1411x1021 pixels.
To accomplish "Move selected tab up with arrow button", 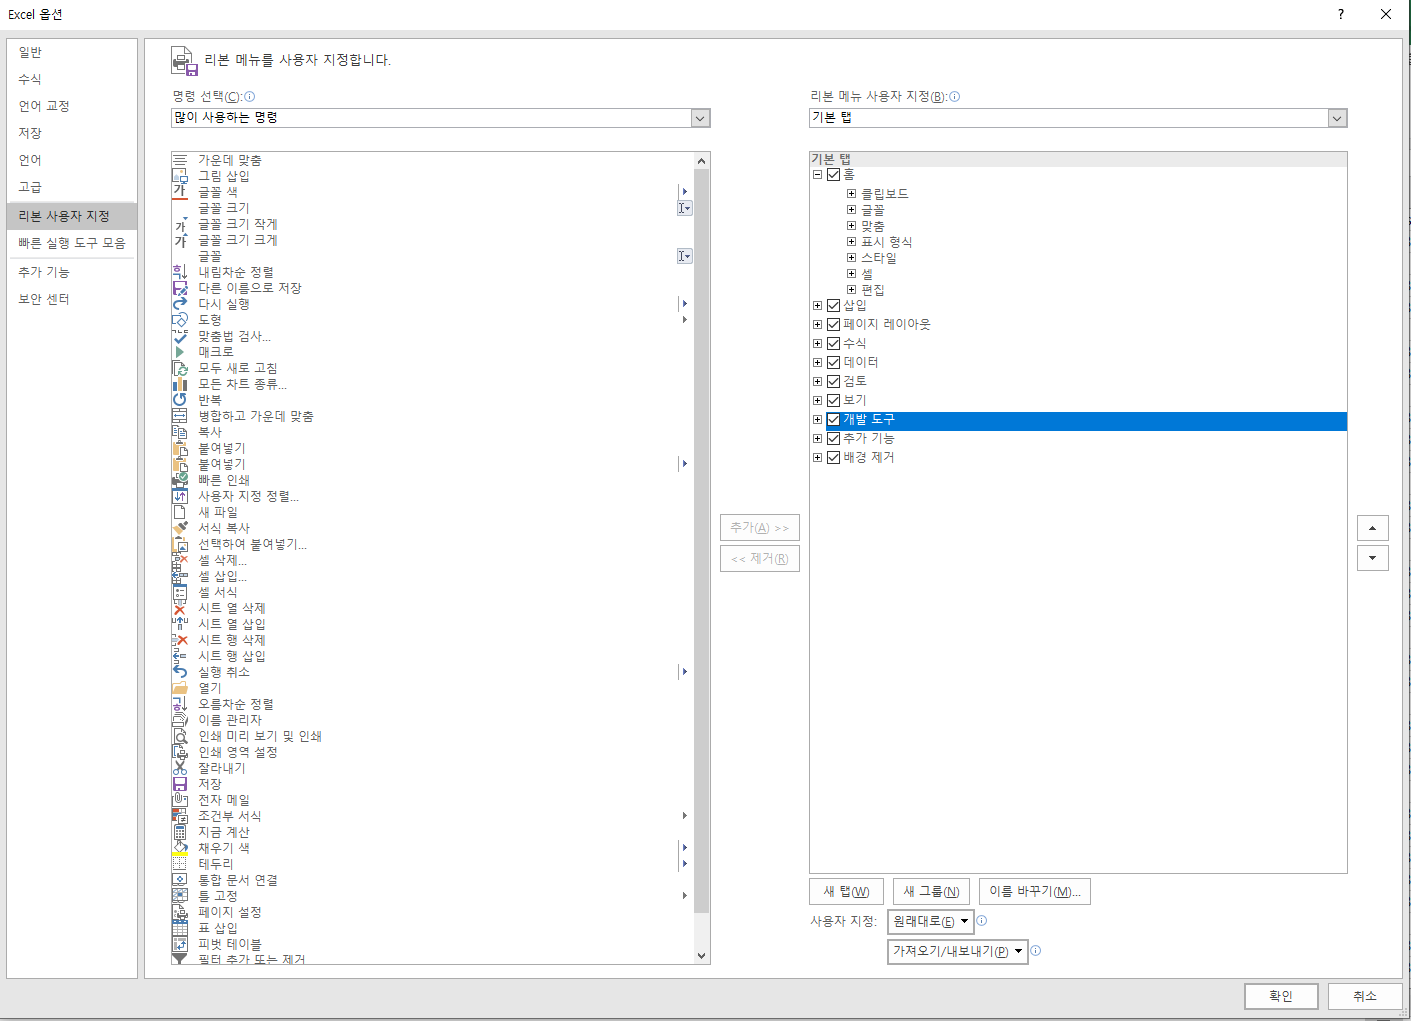I will tap(1373, 527).
